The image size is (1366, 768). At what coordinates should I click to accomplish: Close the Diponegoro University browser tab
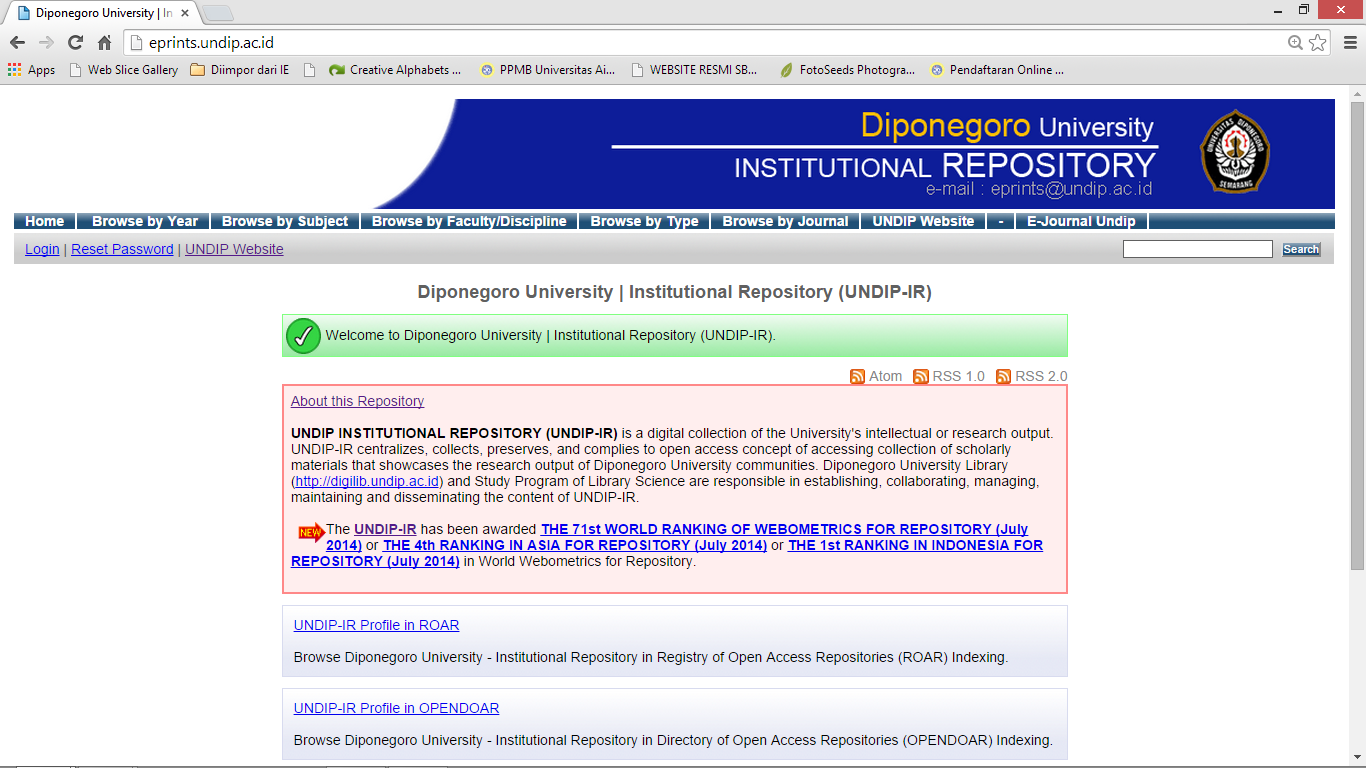[184, 13]
